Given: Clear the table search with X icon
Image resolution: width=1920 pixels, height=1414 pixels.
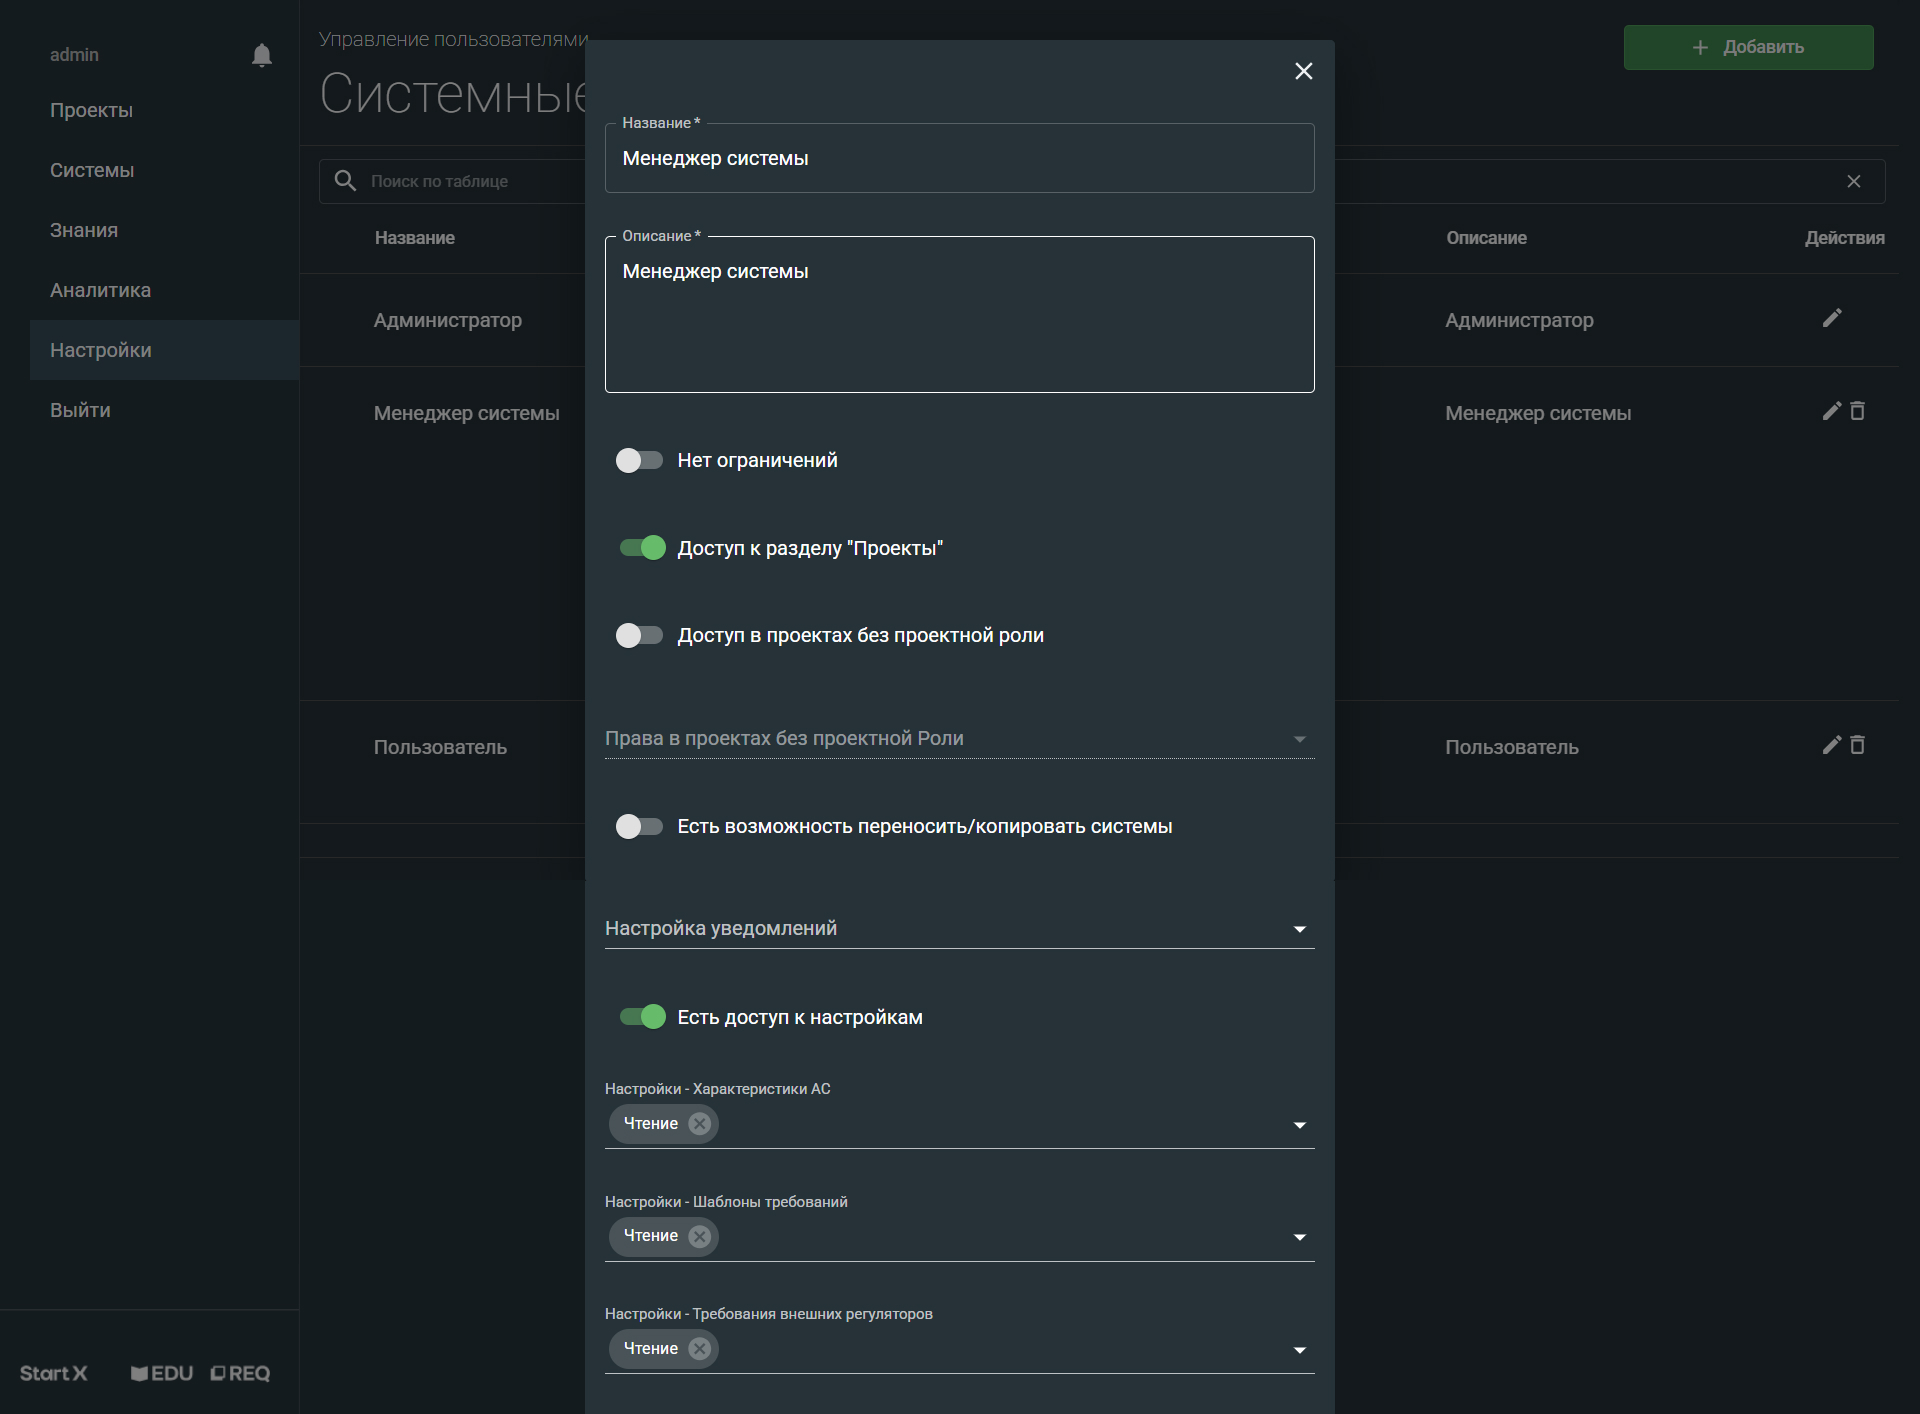Looking at the screenshot, I should [x=1854, y=181].
